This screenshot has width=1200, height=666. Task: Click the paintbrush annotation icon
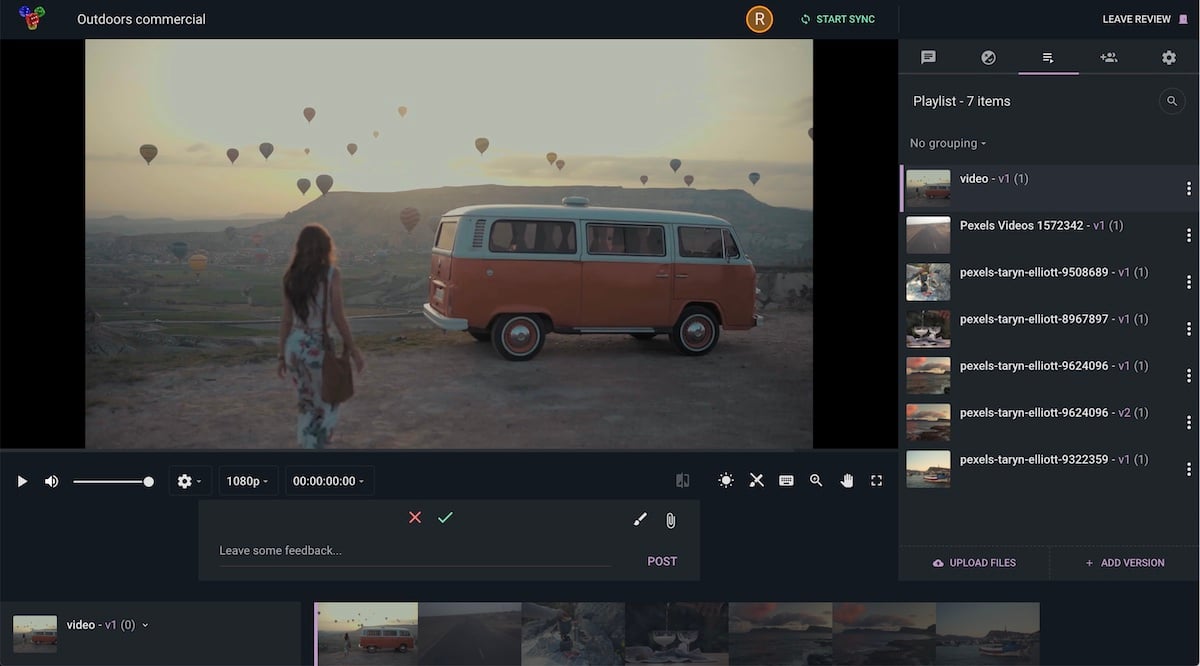(641, 519)
